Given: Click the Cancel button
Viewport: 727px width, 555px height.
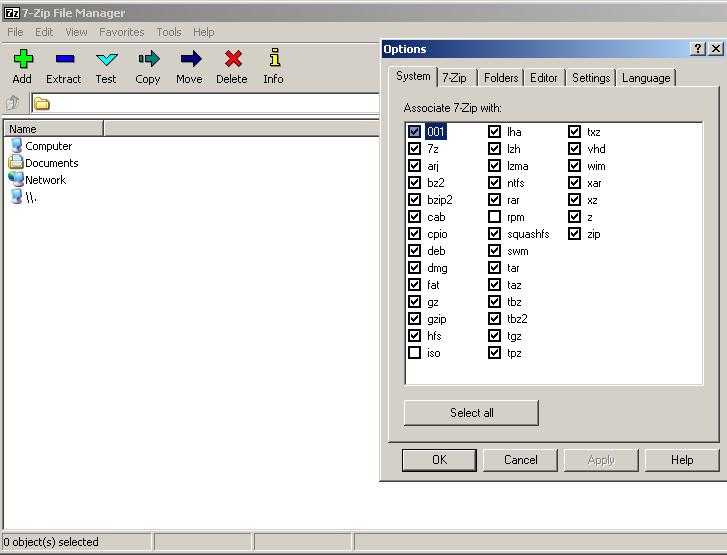Looking at the screenshot, I should tap(520, 460).
